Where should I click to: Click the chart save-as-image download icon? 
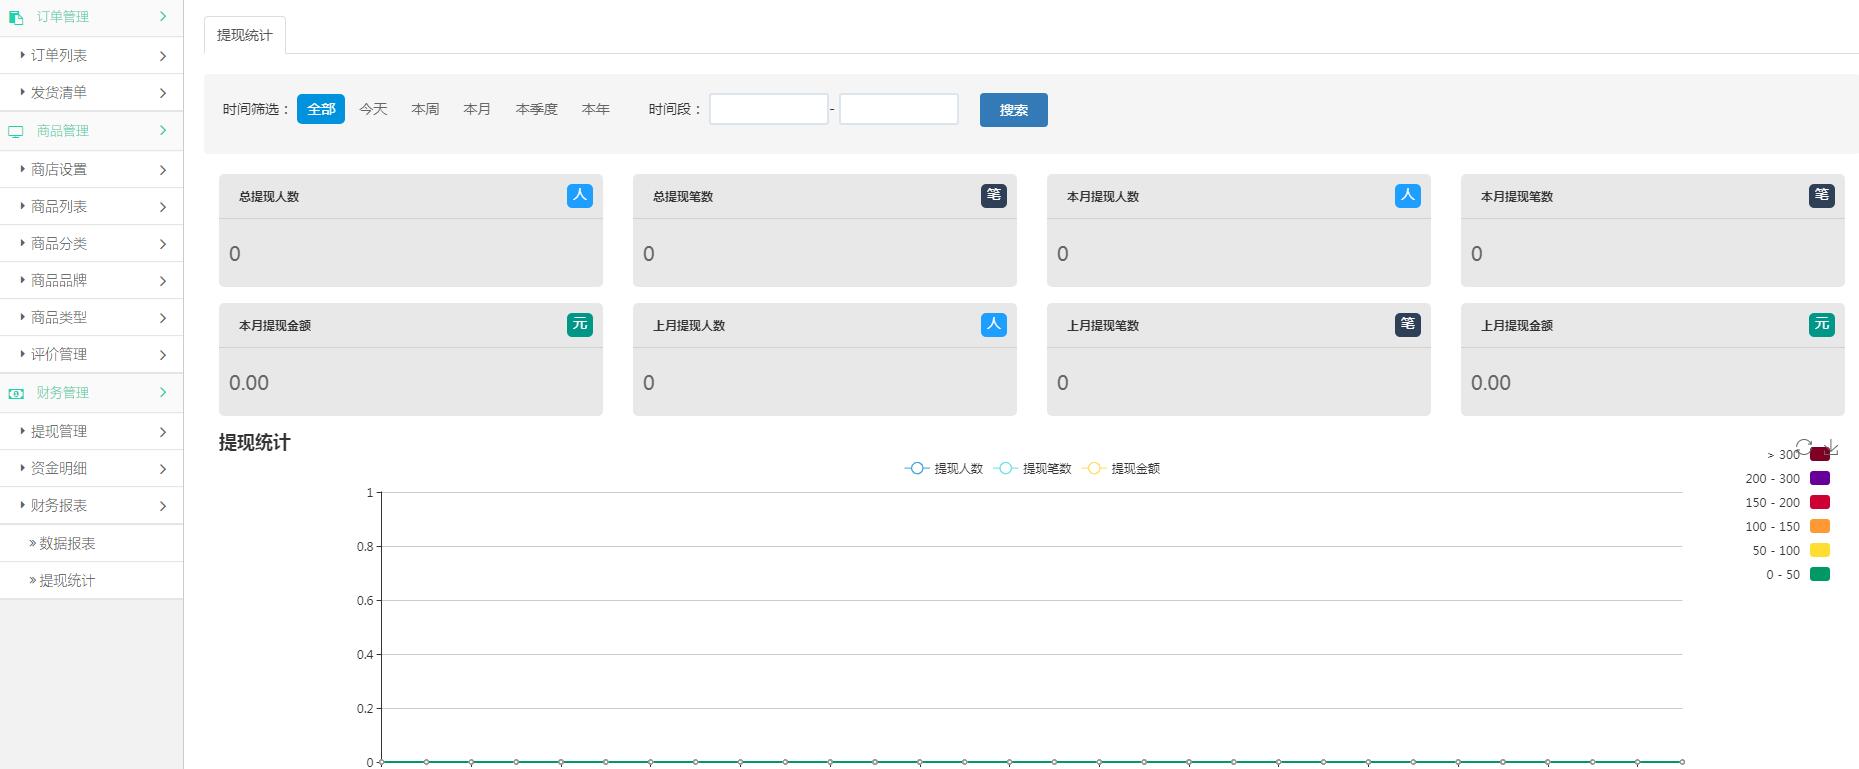[x=1831, y=447]
